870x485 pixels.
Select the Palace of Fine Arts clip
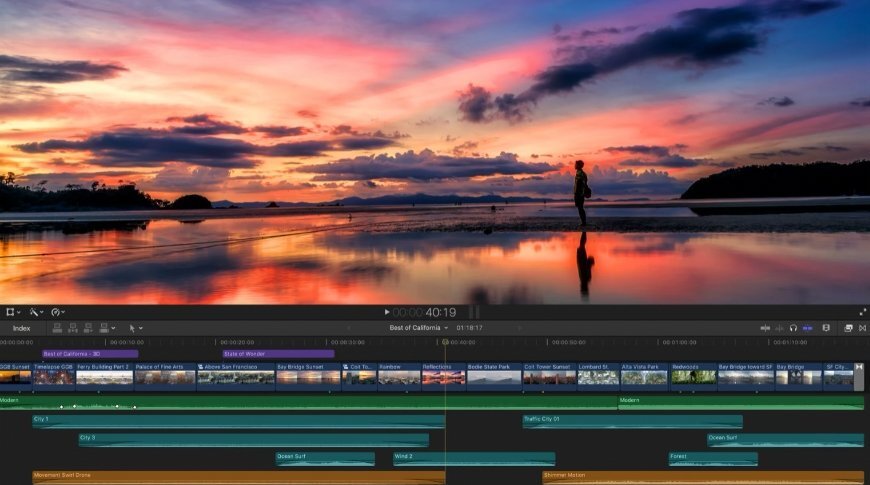(165, 375)
